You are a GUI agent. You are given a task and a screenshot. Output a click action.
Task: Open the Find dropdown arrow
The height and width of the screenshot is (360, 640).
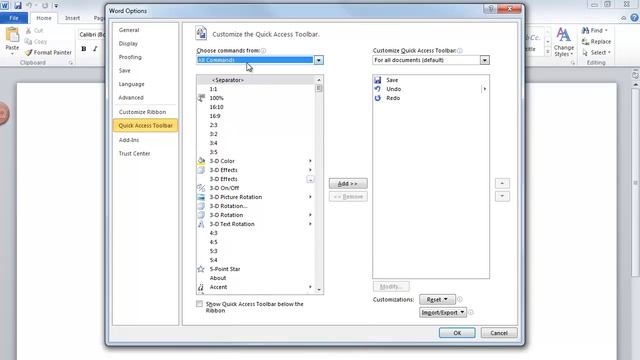pos(606,31)
